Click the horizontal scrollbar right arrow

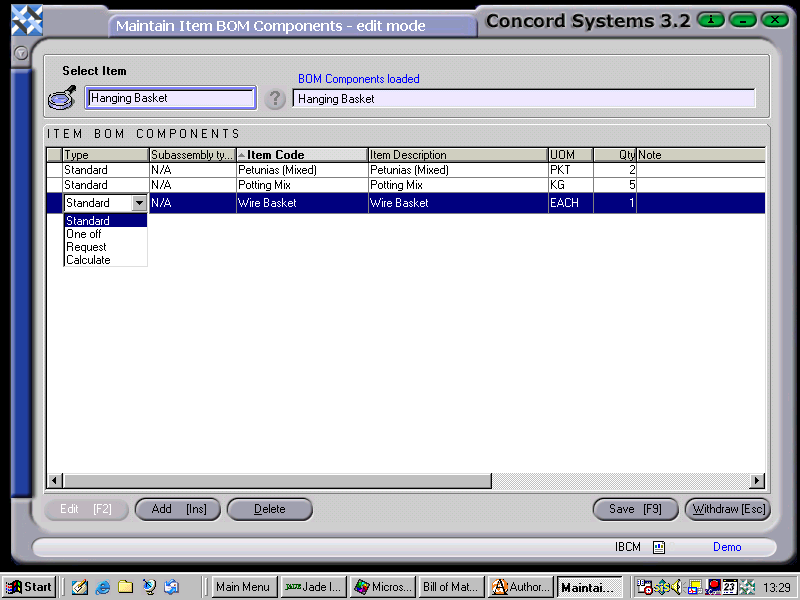tap(758, 481)
